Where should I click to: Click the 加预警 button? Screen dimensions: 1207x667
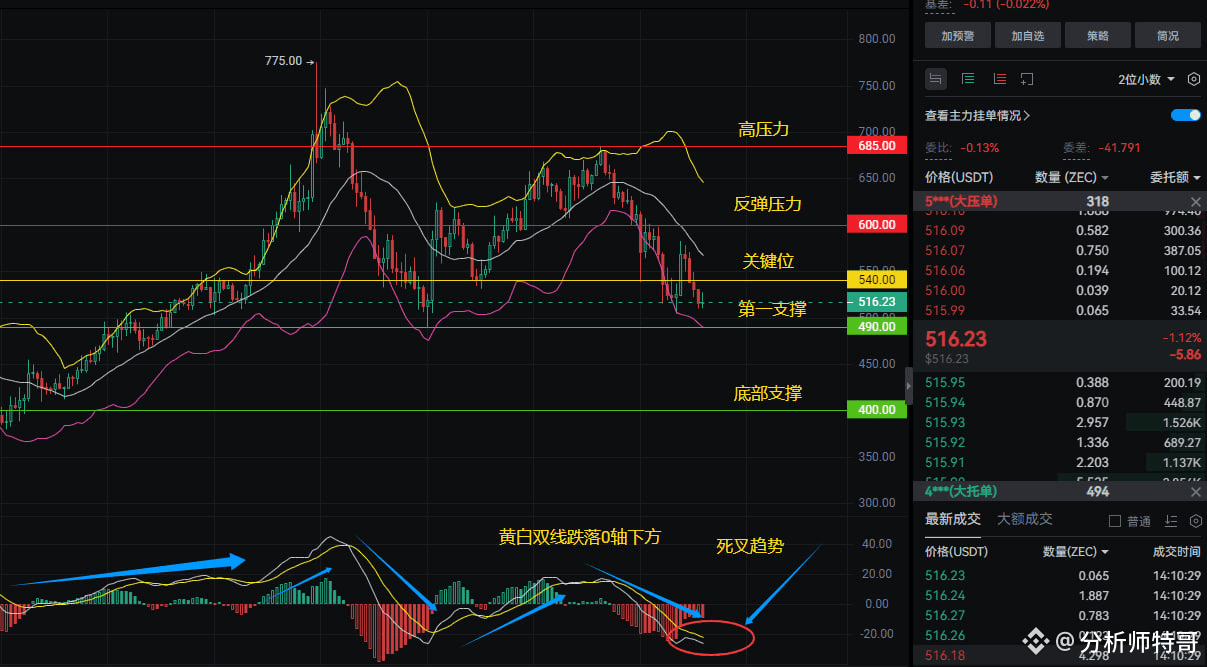click(x=958, y=36)
